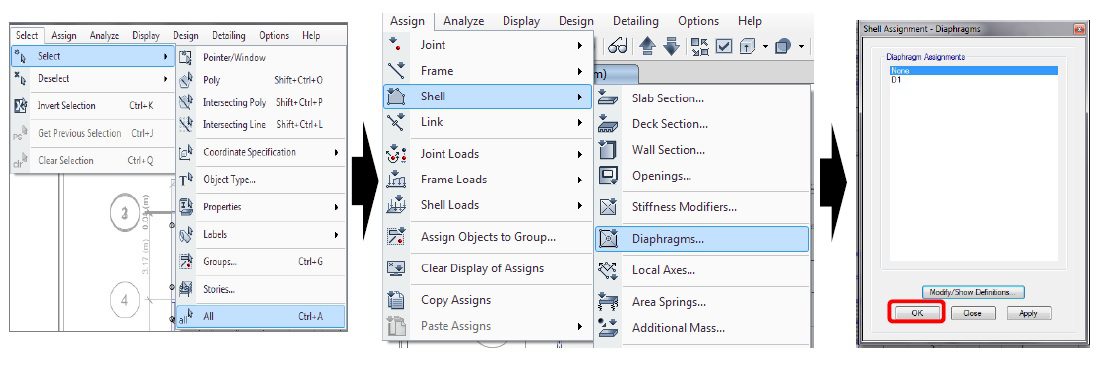Viewport: 1117px width, 365px height.
Task: Click the Copy Assigns icon
Action: (396, 299)
